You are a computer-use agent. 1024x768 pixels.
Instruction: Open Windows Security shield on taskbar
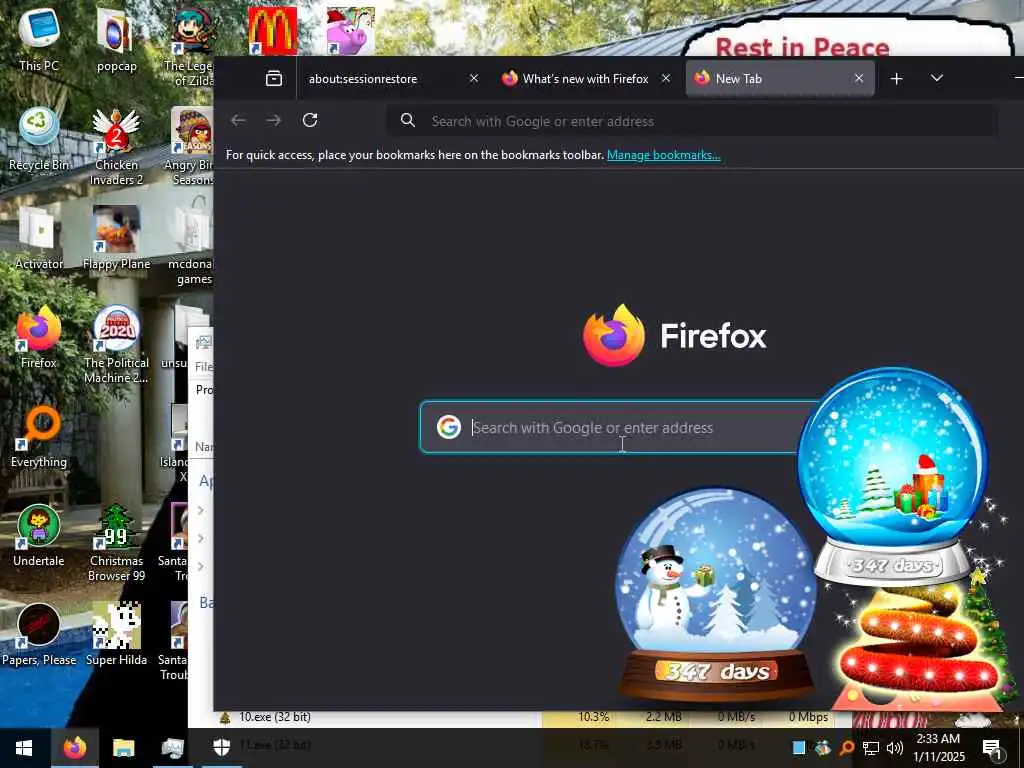click(221, 748)
